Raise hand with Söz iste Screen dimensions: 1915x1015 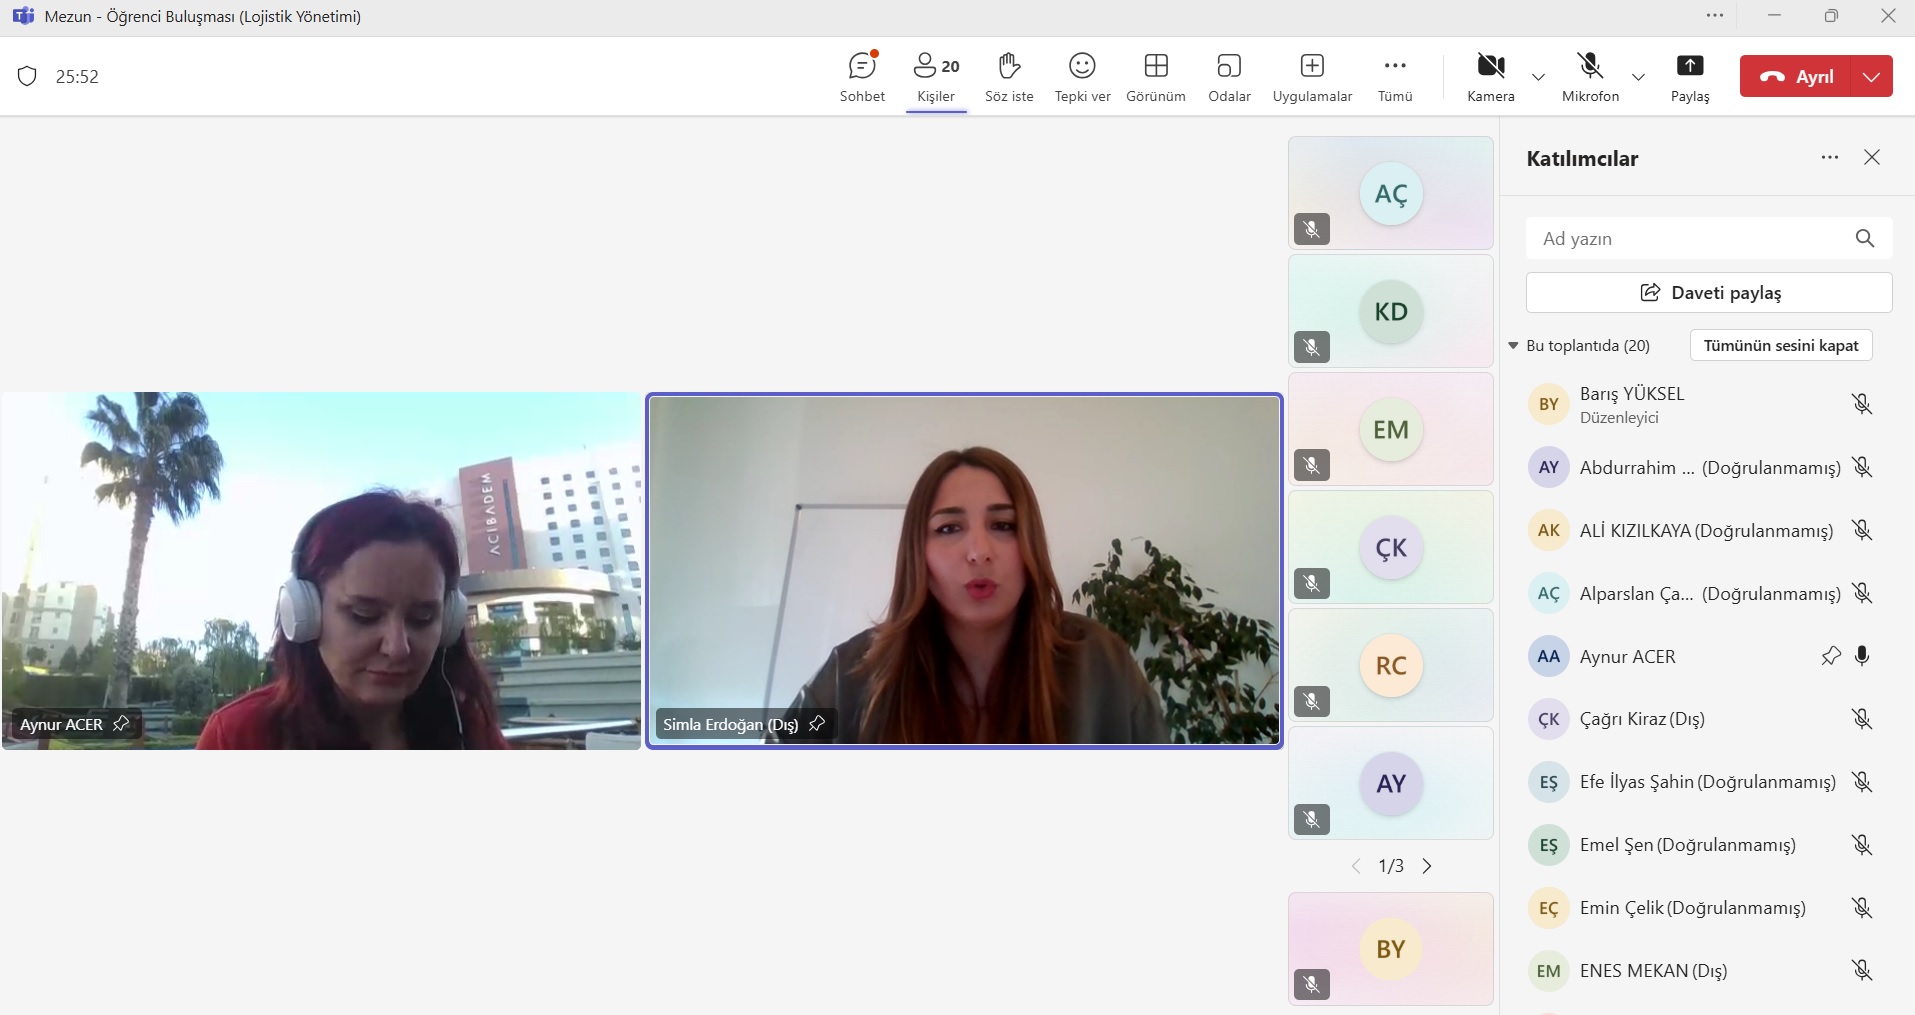point(1009,77)
